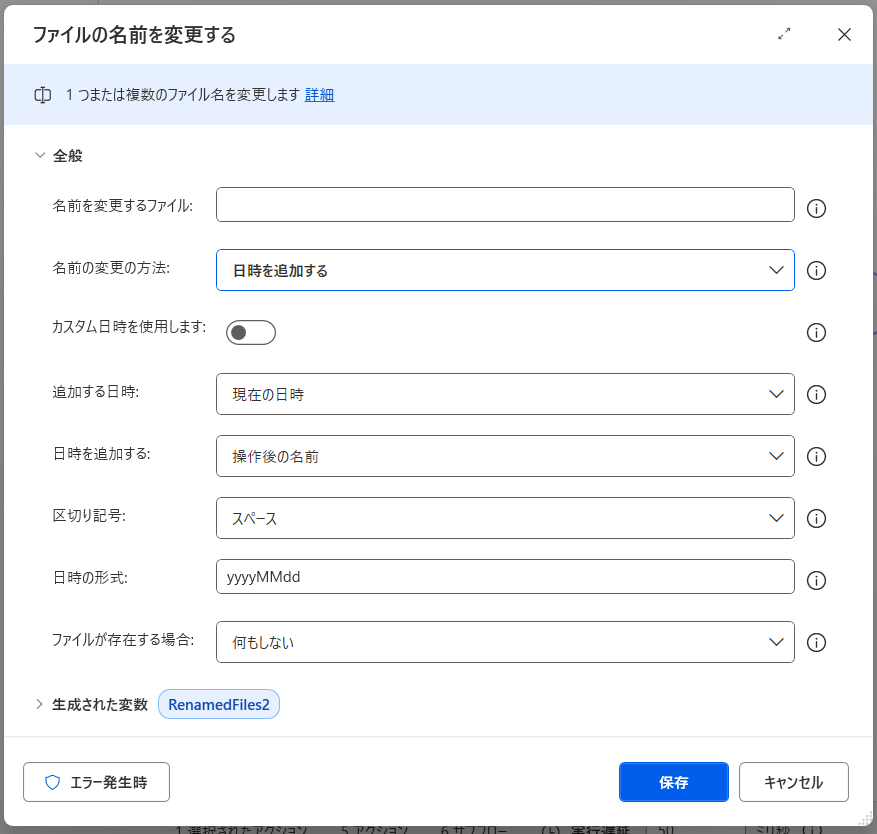The image size is (877, 834).
Task: Click info icon for カスタム日時を使用します
Action: pos(816,333)
